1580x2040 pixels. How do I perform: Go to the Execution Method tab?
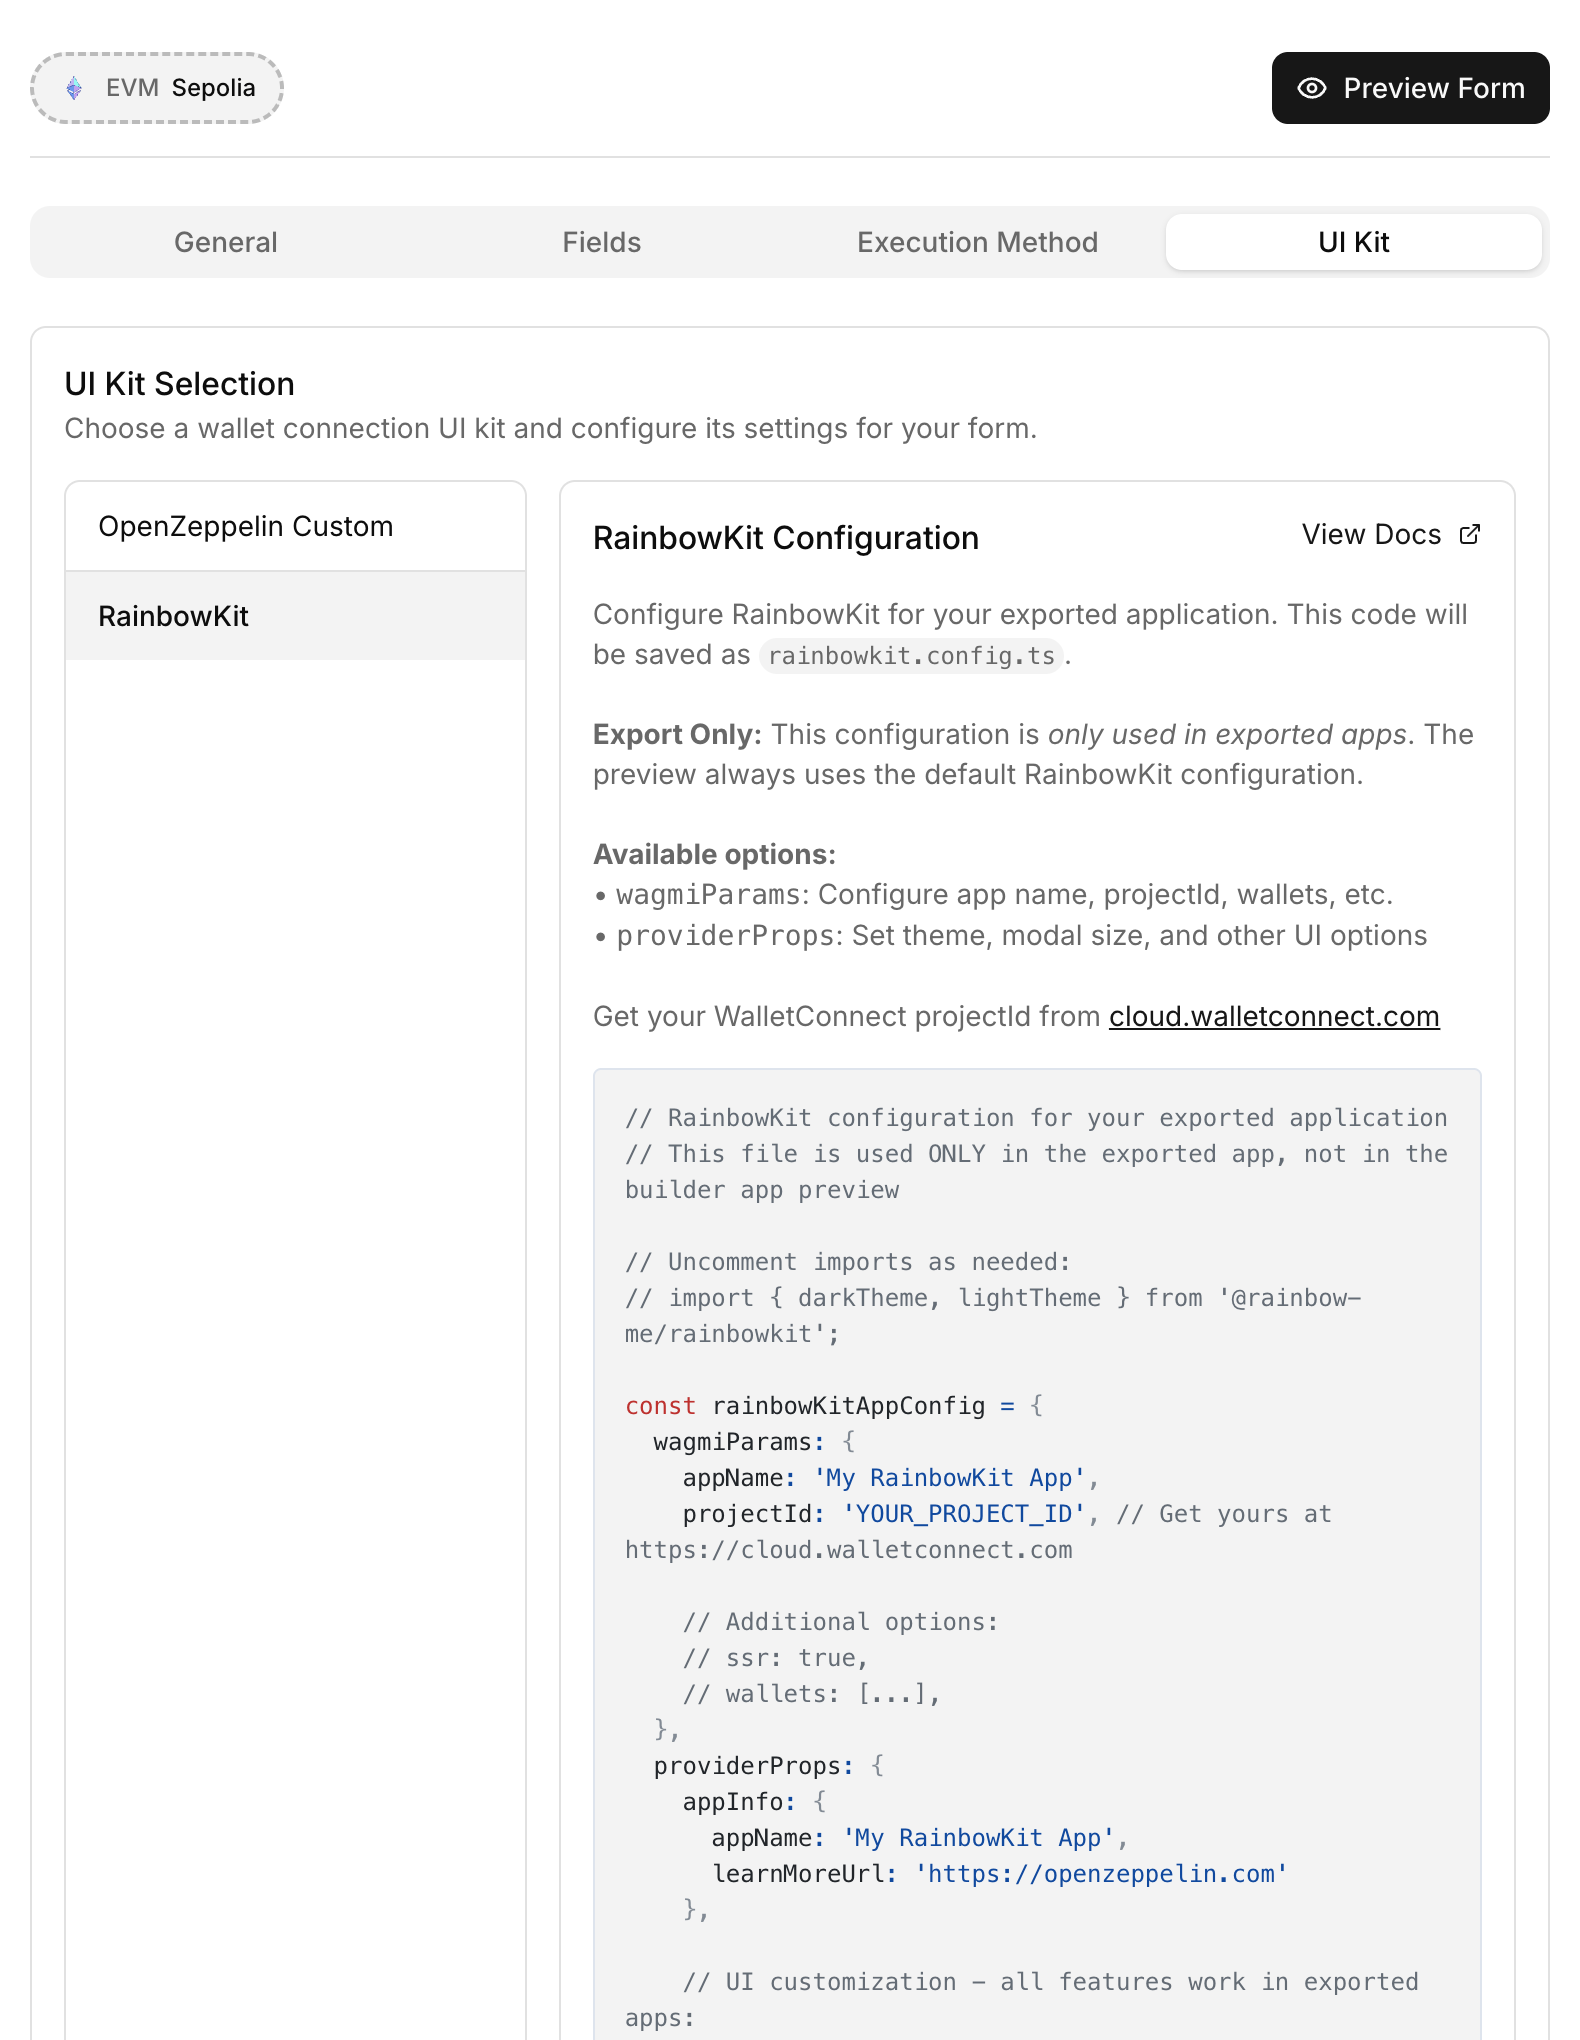click(977, 242)
